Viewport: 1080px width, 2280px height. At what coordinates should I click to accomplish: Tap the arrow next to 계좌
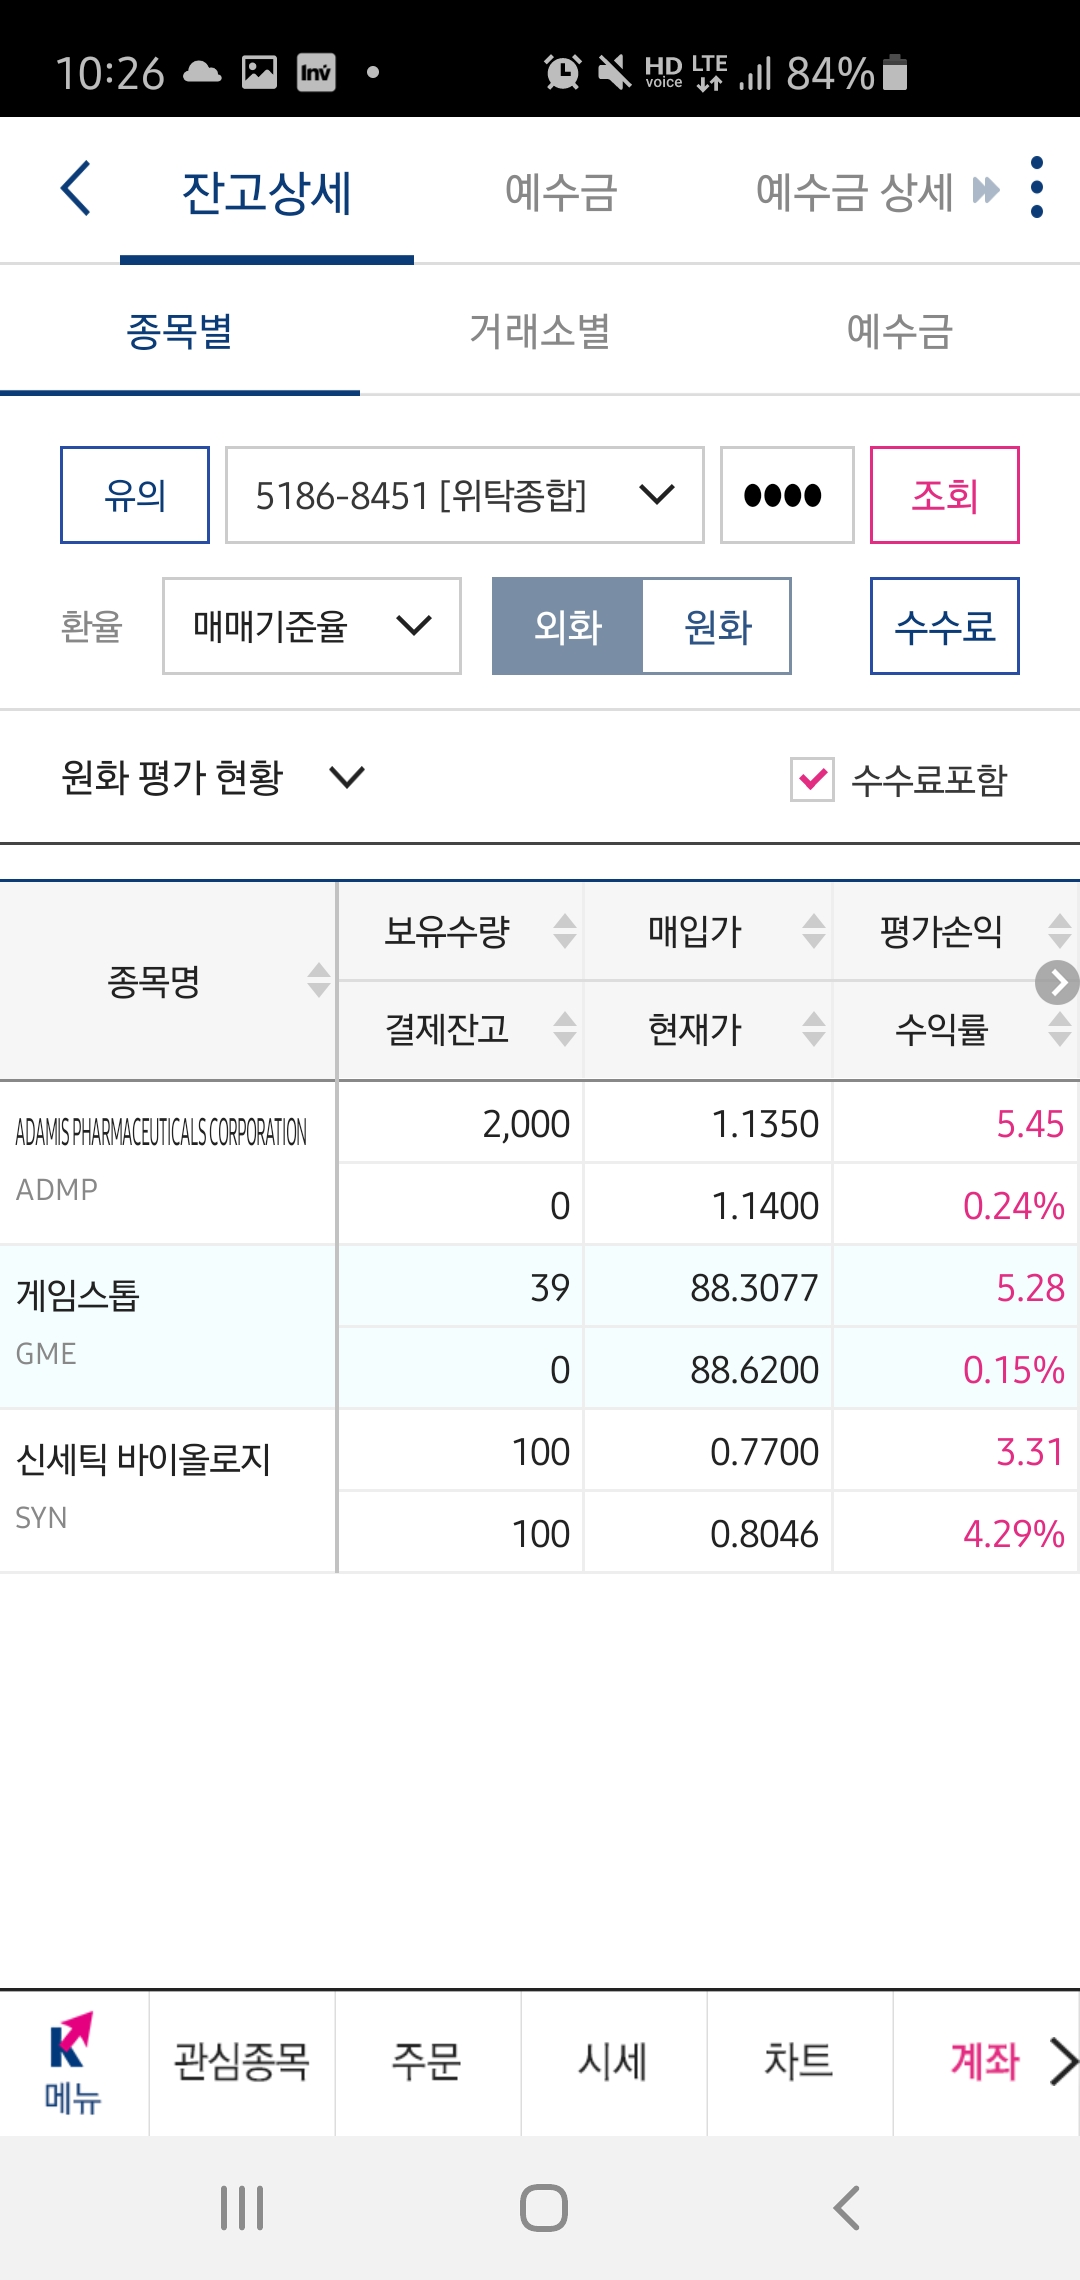point(1064,2062)
